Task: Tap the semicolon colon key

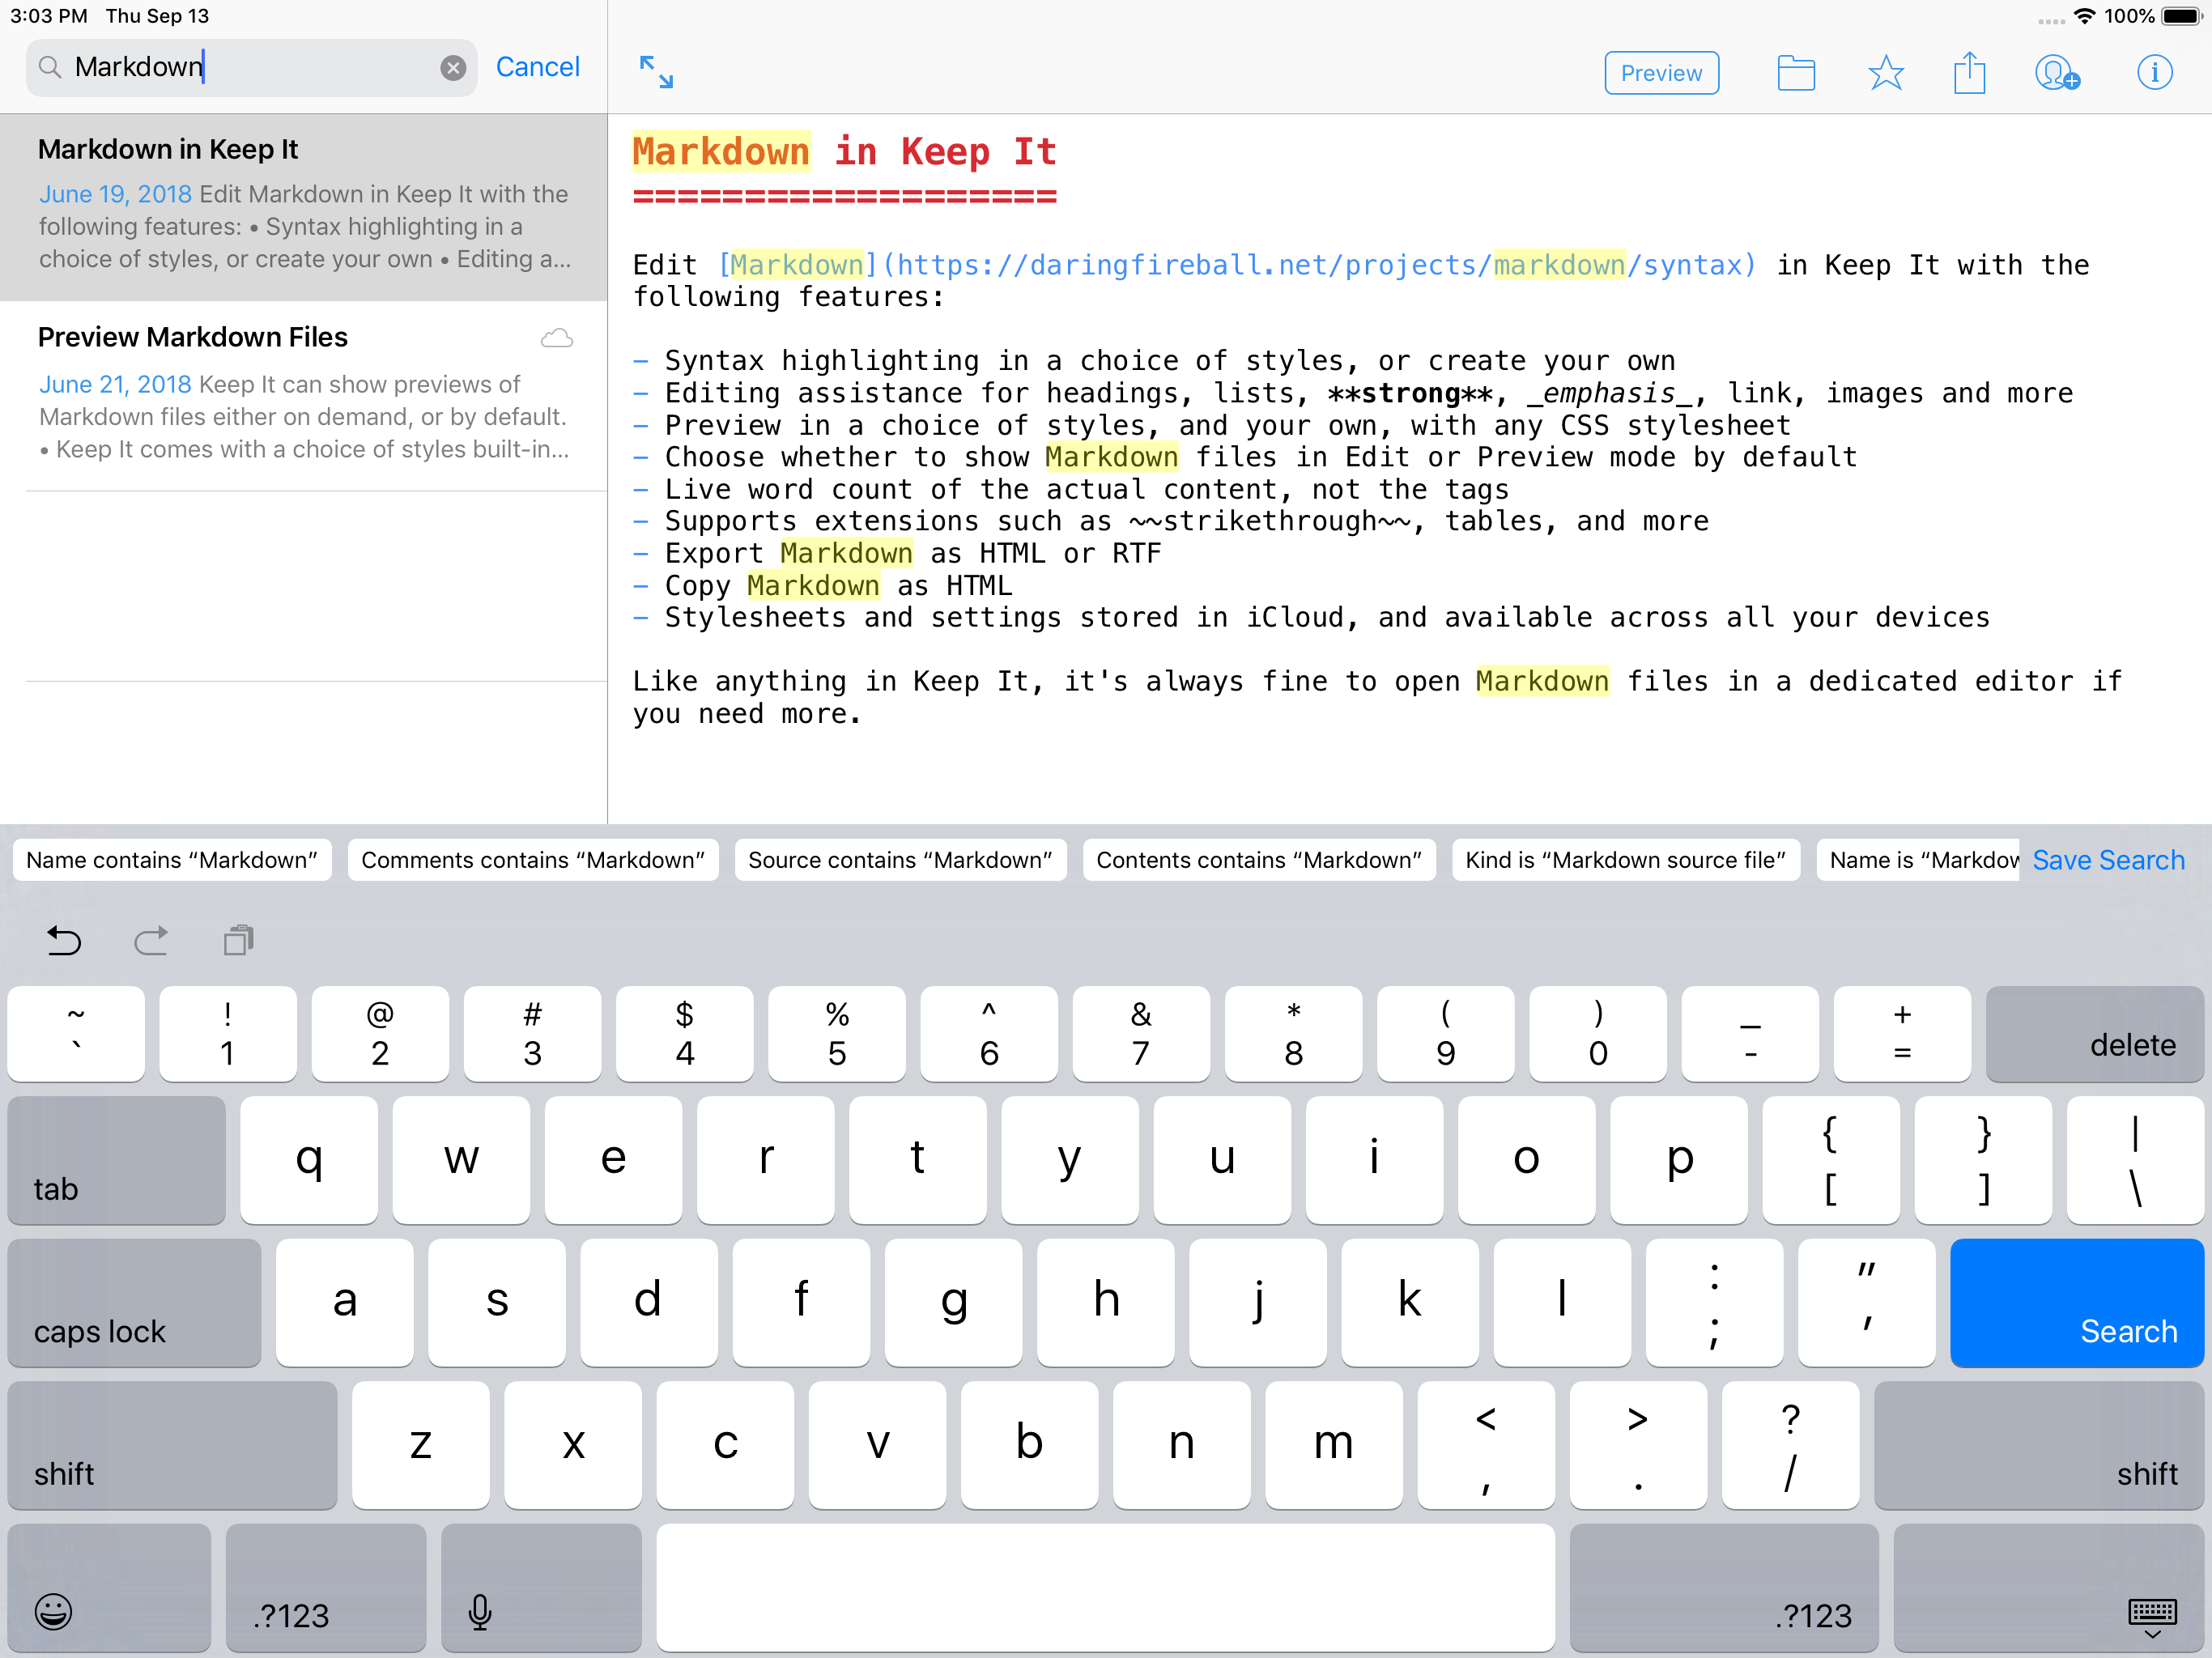Action: pyautogui.click(x=1714, y=1303)
